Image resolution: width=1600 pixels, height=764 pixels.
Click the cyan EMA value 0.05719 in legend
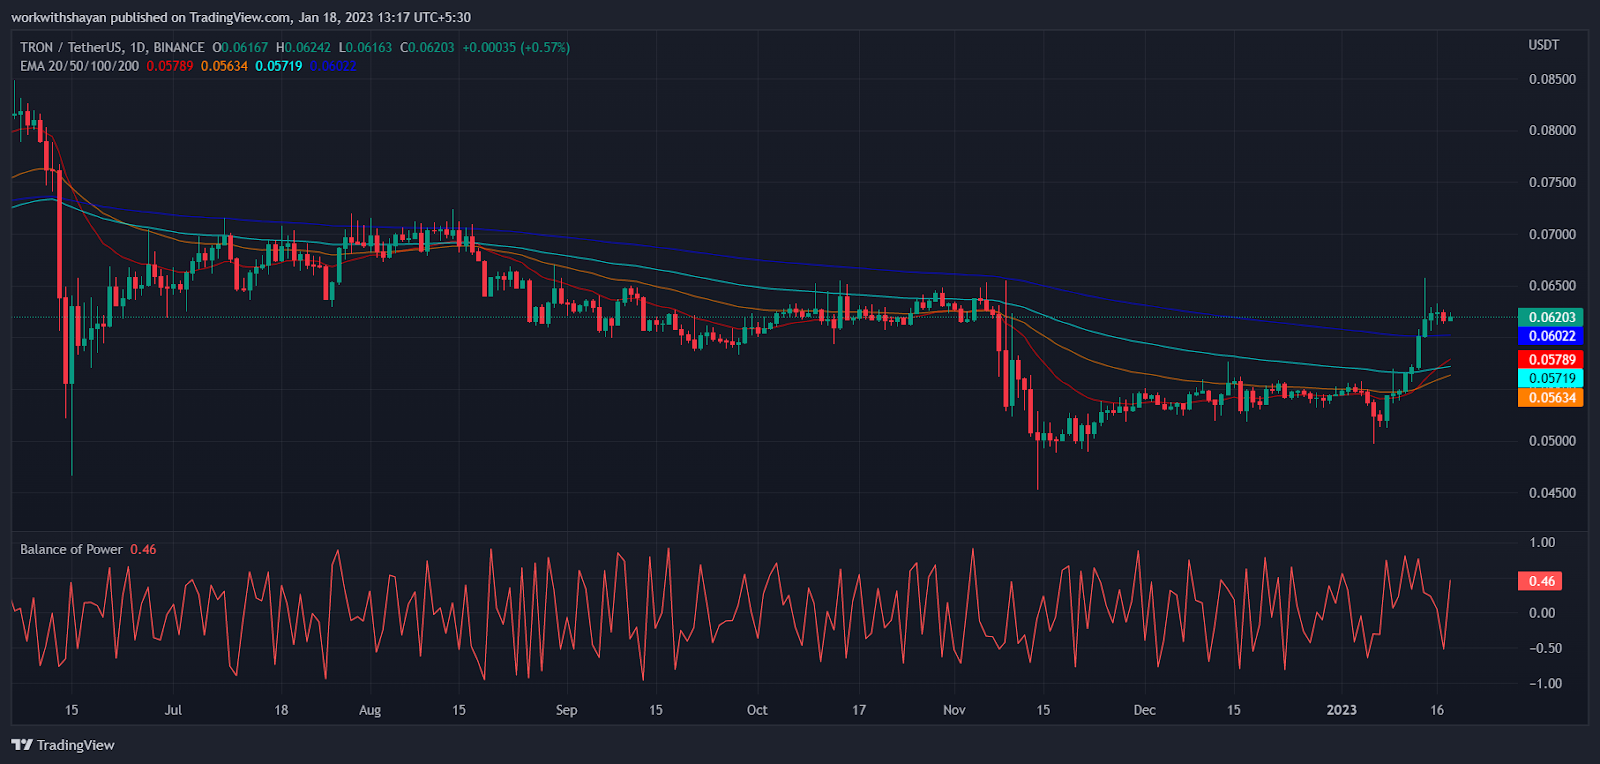[x=278, y=66]
